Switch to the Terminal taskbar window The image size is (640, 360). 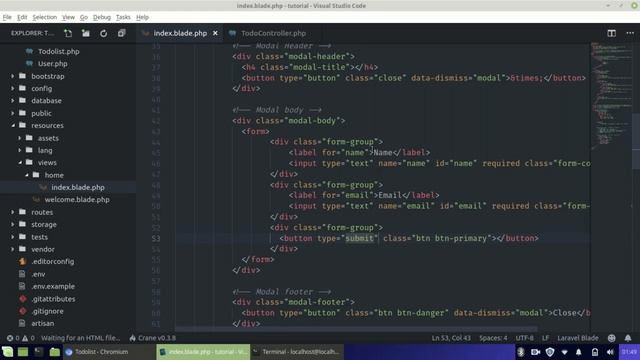[x=297, y=352]
